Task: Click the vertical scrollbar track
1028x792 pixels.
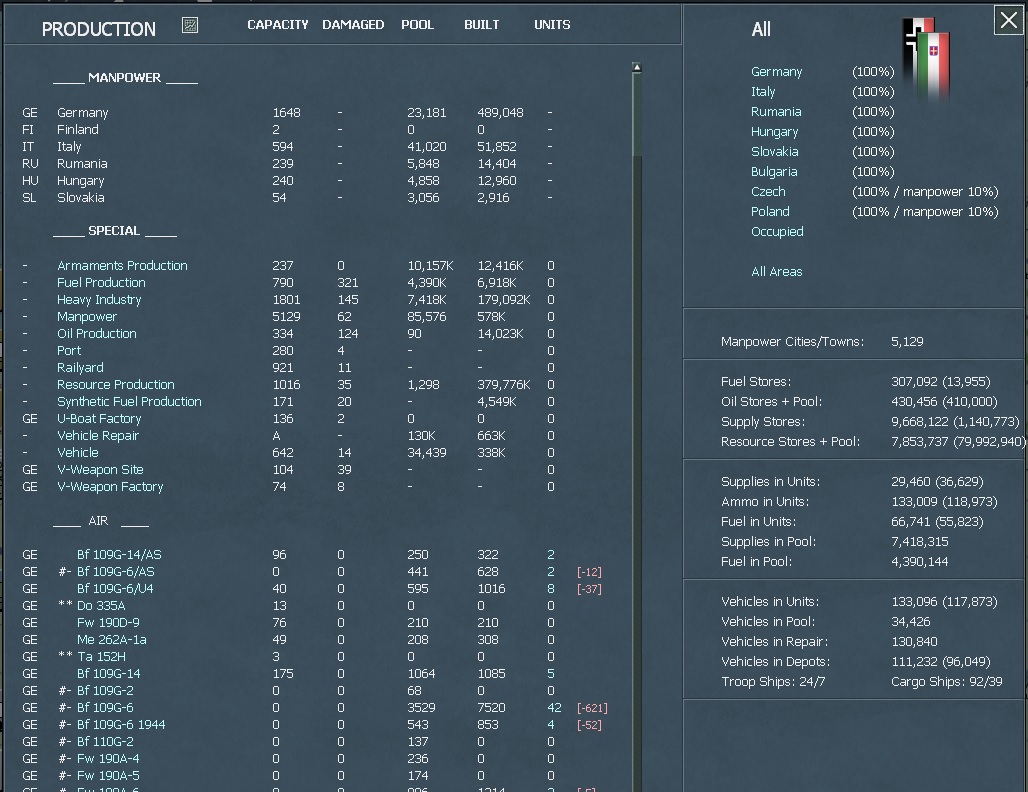Action: tap(636, 400)
